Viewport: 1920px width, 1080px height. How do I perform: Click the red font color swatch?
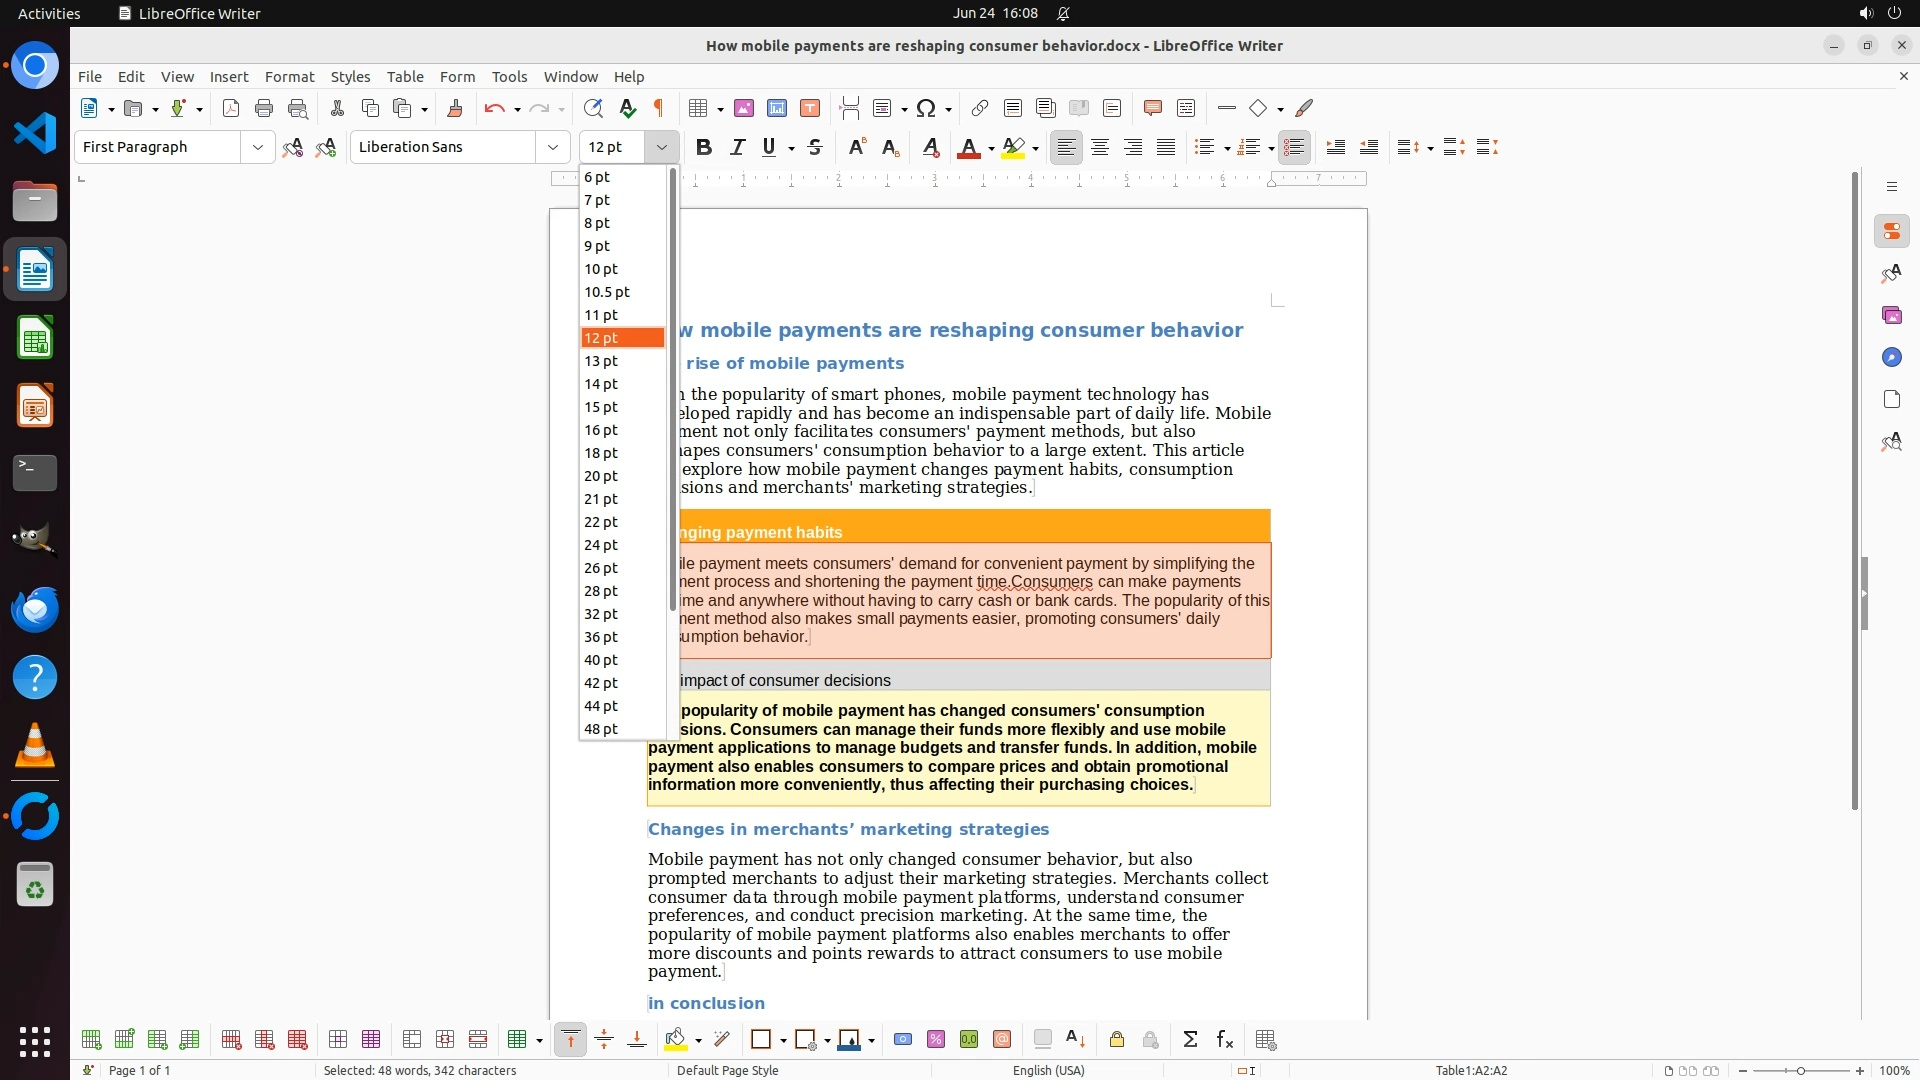click(x=967, y=148)
